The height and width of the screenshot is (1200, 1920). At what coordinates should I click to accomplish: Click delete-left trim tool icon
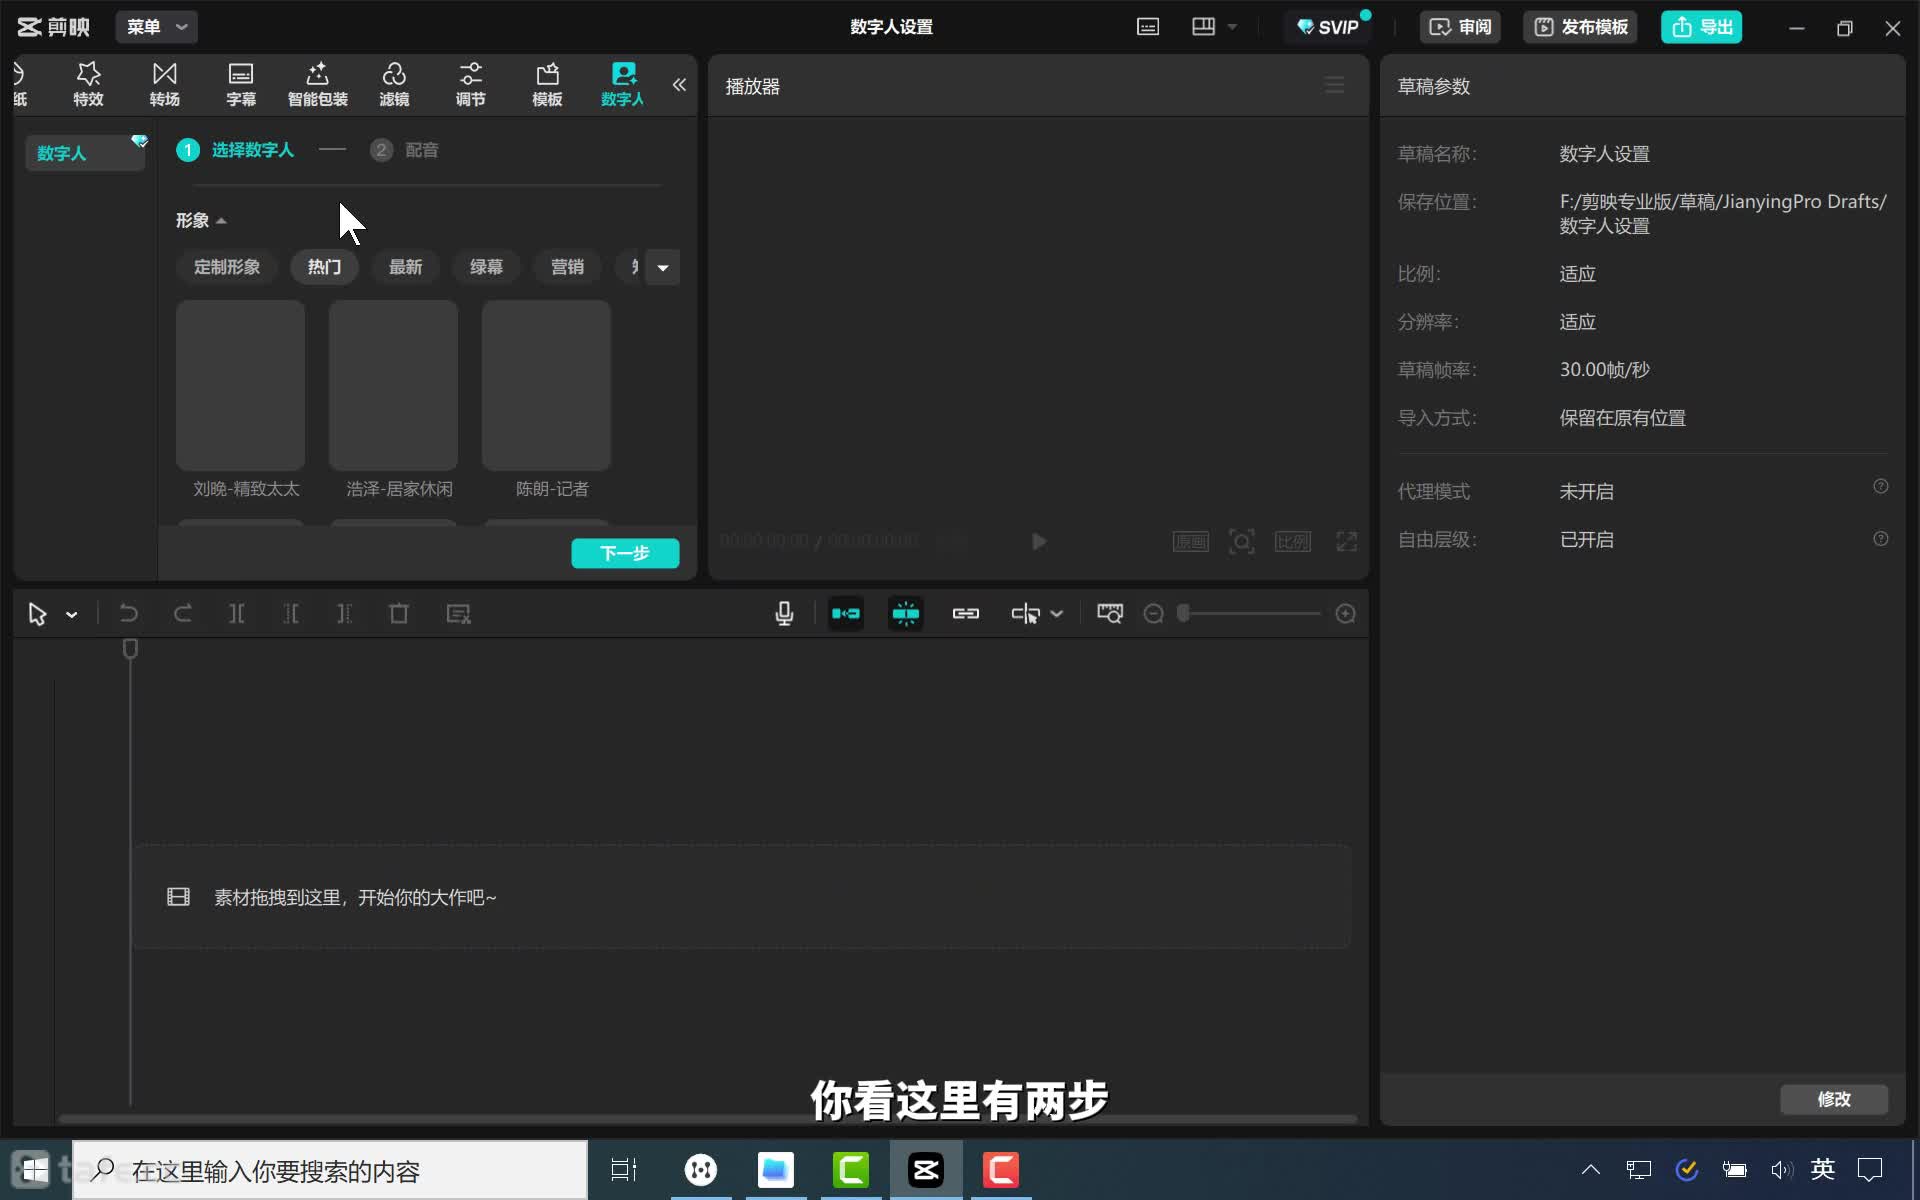pos(291,614)
